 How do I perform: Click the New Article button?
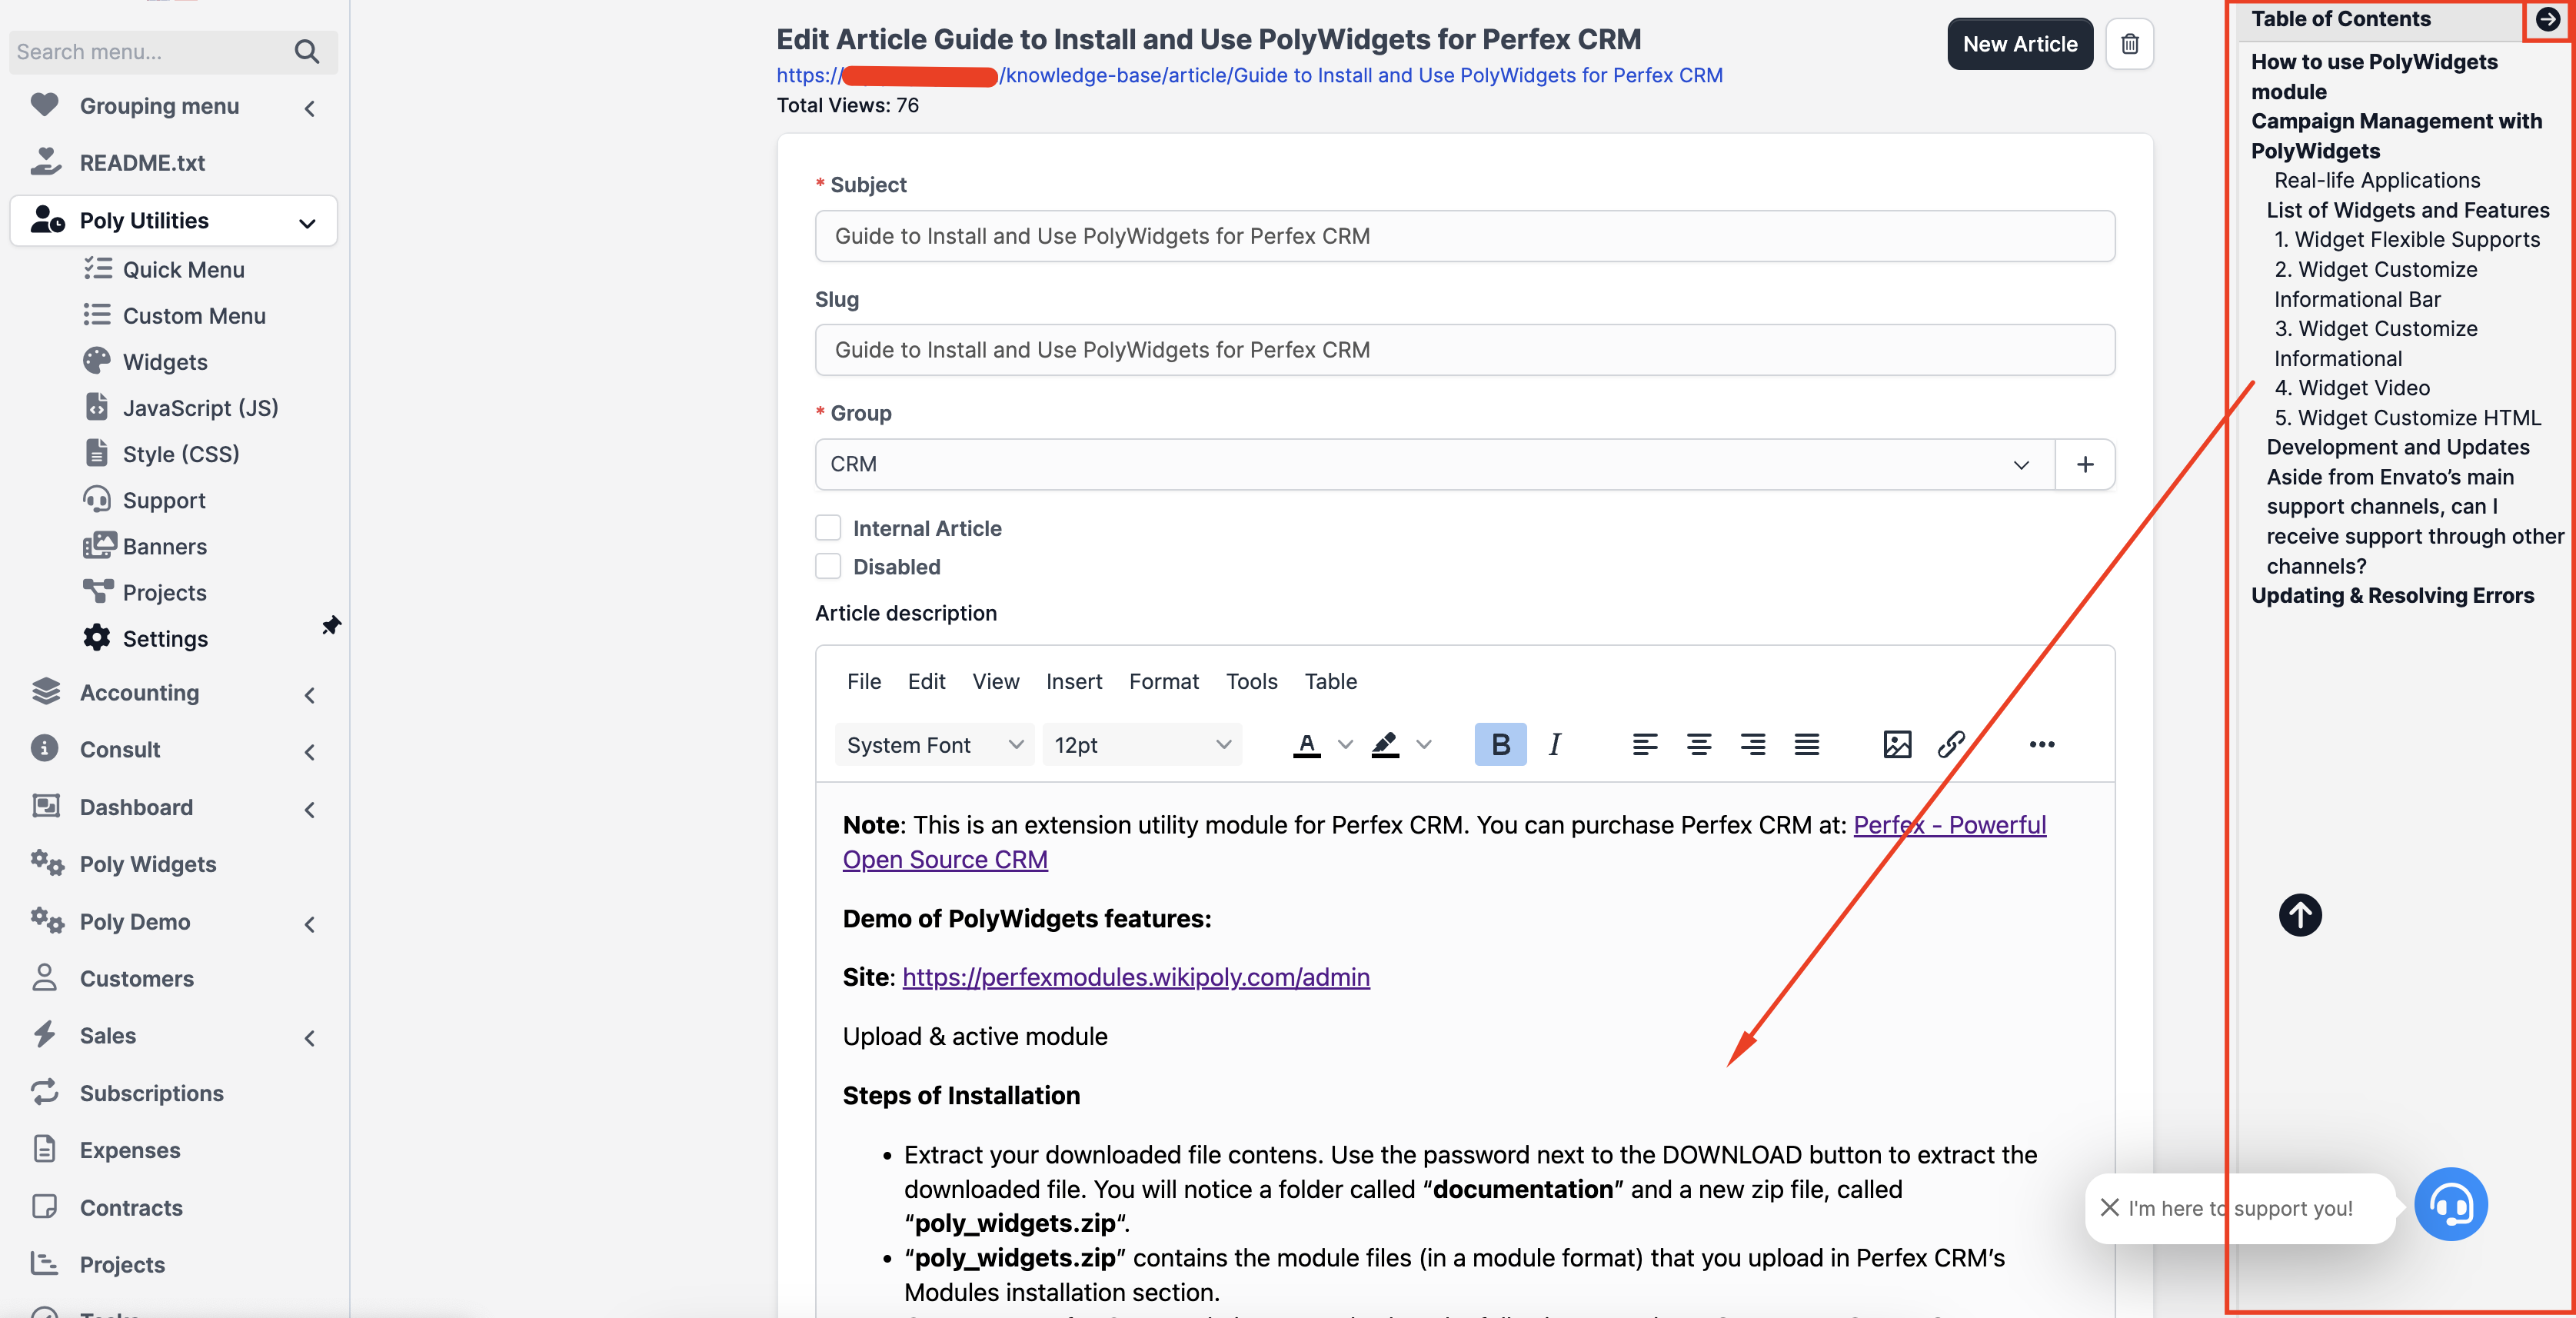pyautogui.click(x=2019, y=44)
